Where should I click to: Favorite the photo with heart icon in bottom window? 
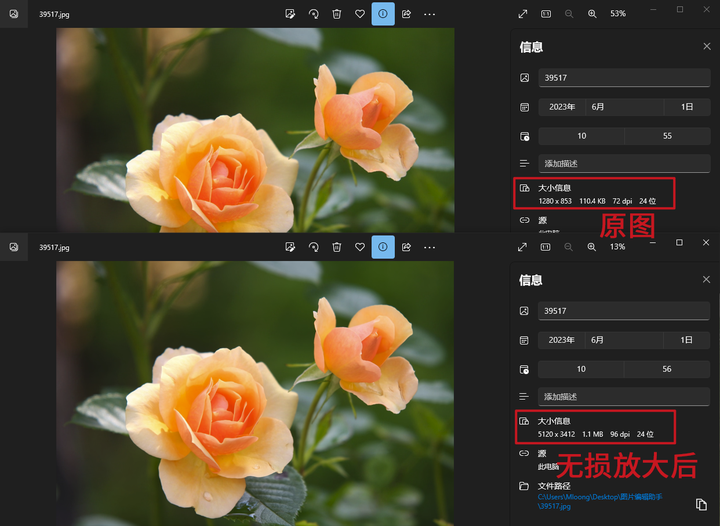pos(360,247)
